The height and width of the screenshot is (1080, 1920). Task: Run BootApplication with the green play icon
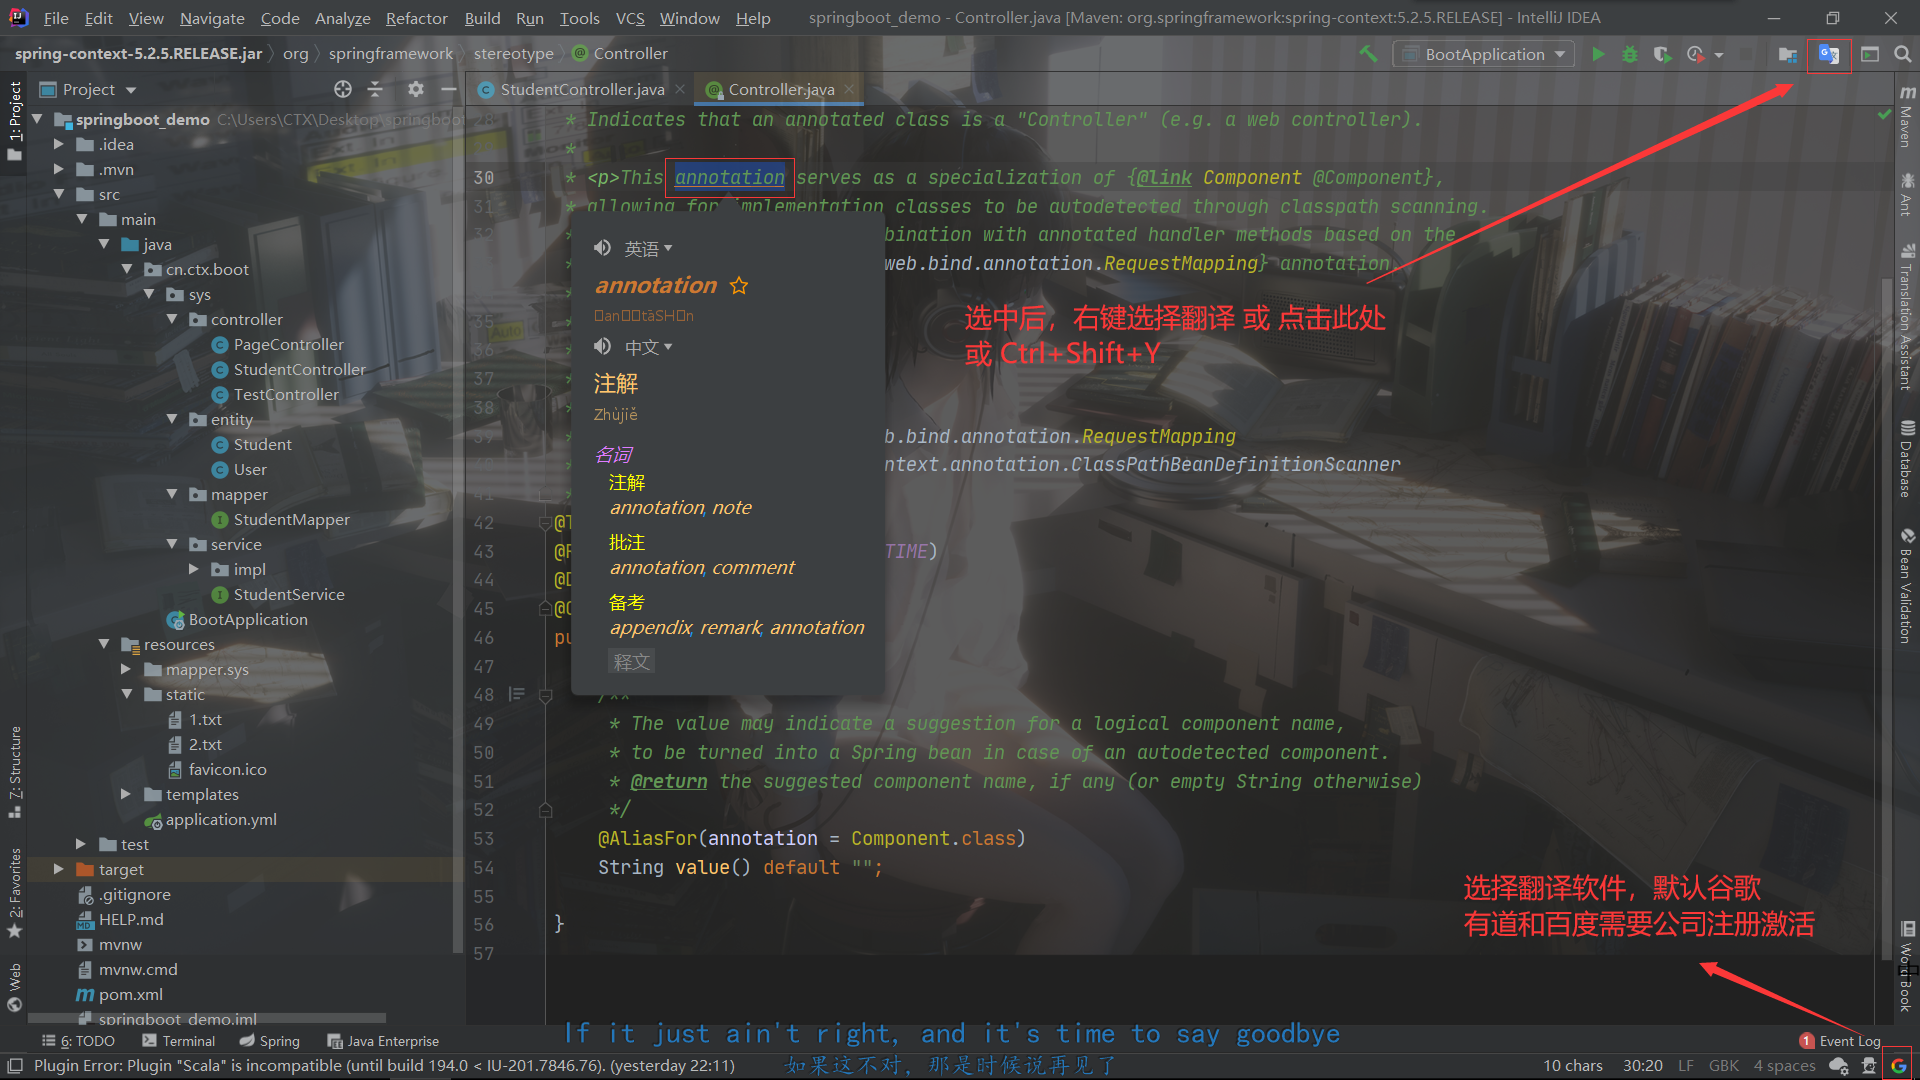coord(1598,54)
